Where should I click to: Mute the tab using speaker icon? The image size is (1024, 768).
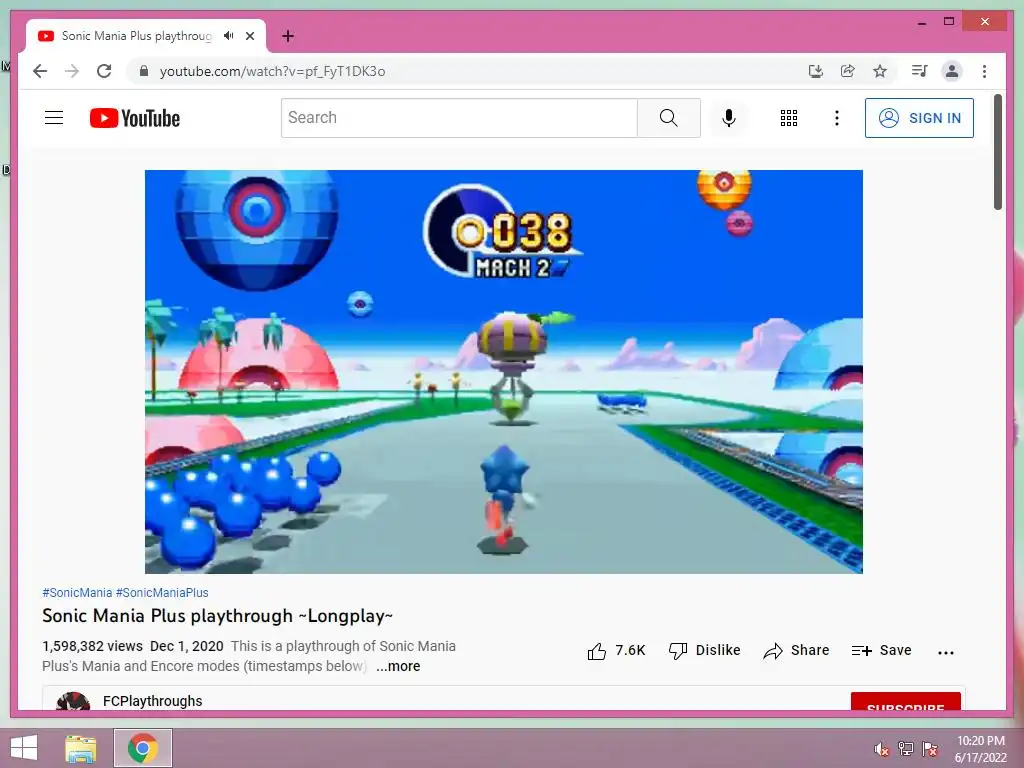click(x=228, y=36)
